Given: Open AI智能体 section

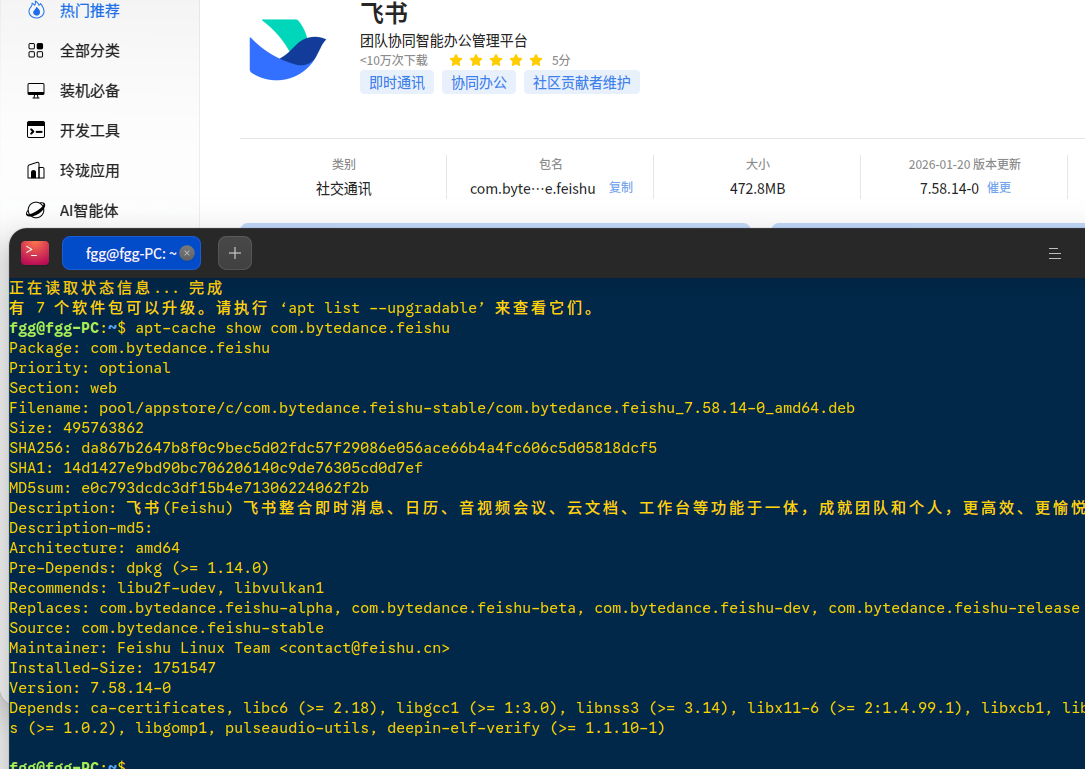Looking at the screenshot, I should click(89, 211).
